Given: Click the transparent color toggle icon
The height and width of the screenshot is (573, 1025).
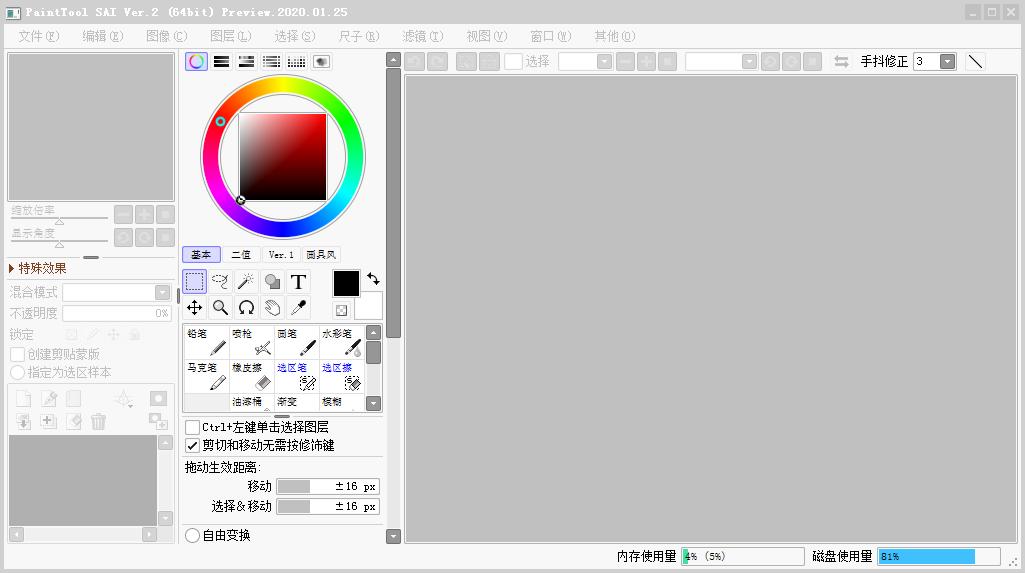Looking at the screenshot, I should [341, 310].
